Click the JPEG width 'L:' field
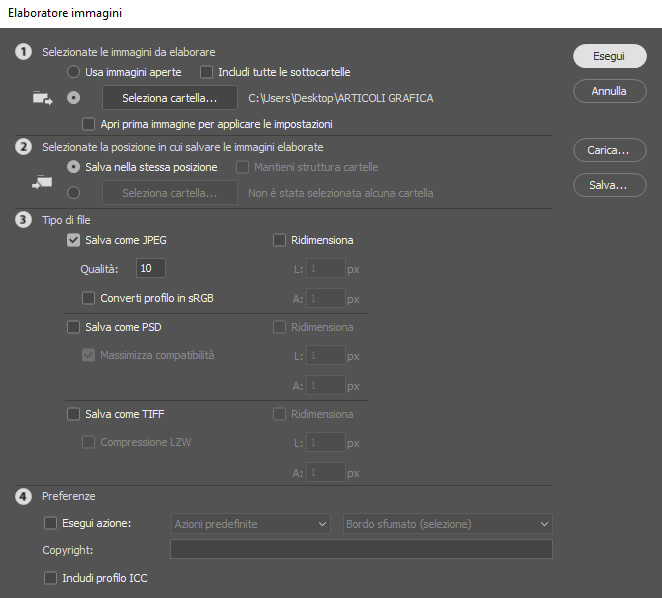 326,268
